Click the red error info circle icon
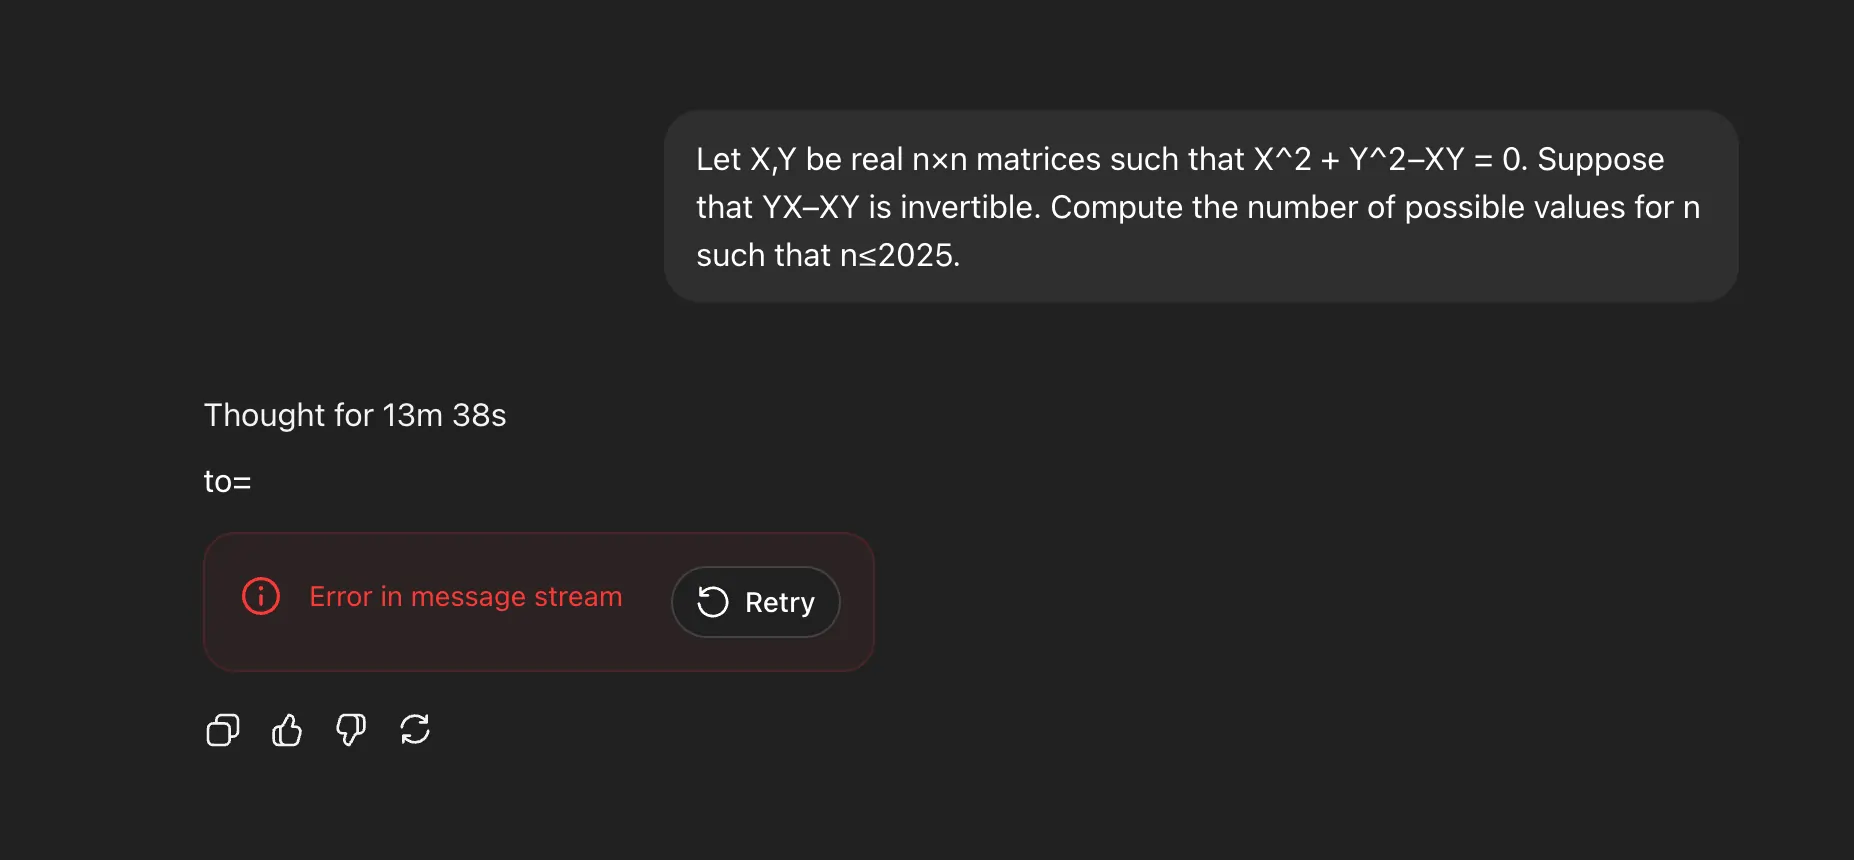The height and width of the screenshot is (860, 1854). click(261, 596)
